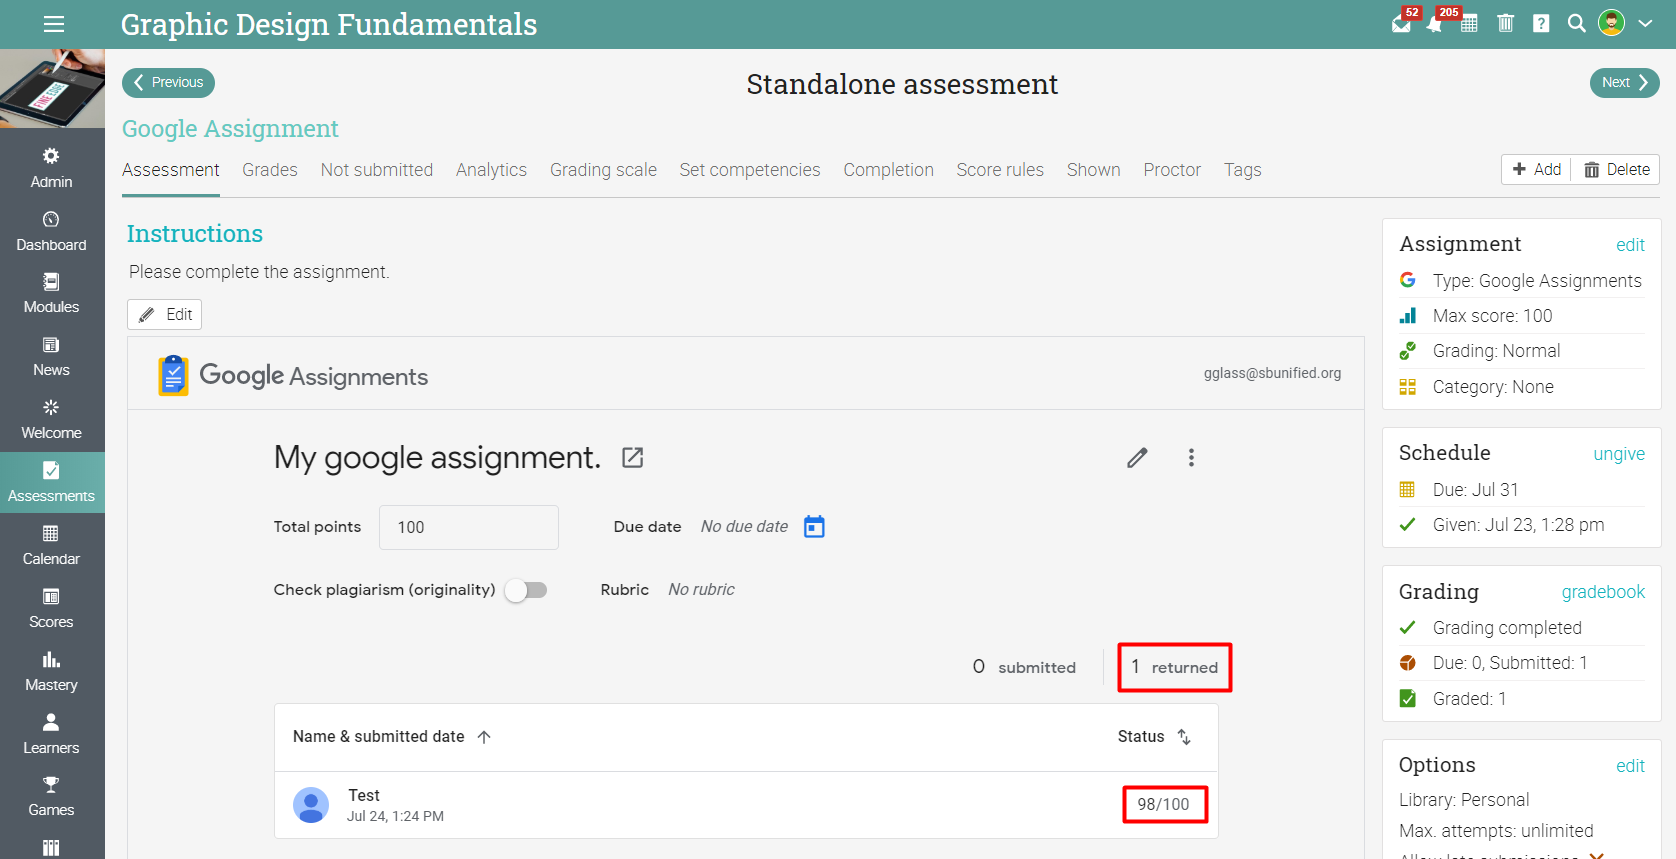
Task: Click the pencil edit assignment icon
Action: click(1137, 458)
